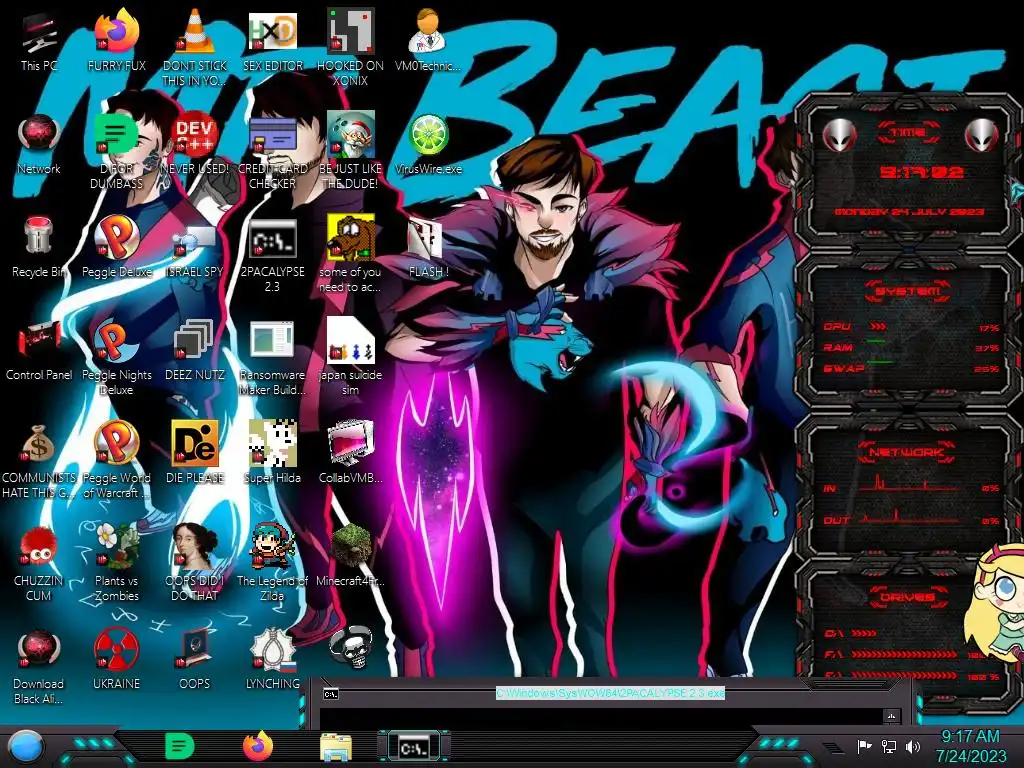Launch Peggle World of Warcraft icon
Screen dimensions: 1024x768
[116, 460]
